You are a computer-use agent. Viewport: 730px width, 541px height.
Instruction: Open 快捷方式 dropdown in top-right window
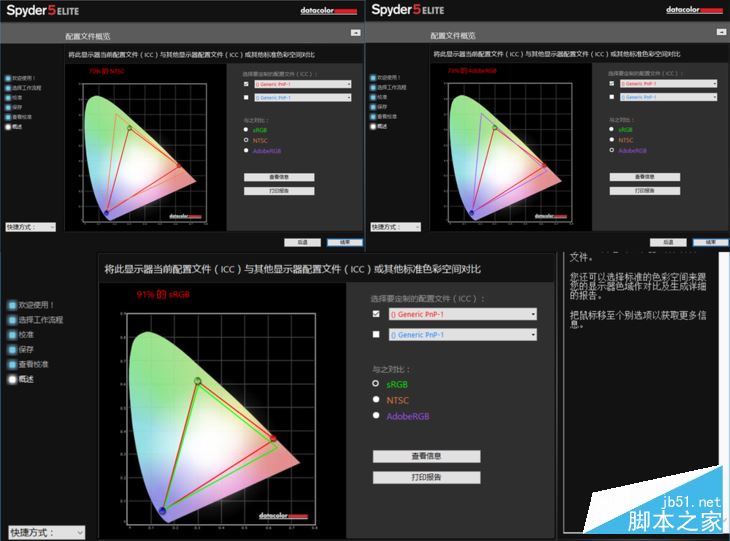click(396, 227)
